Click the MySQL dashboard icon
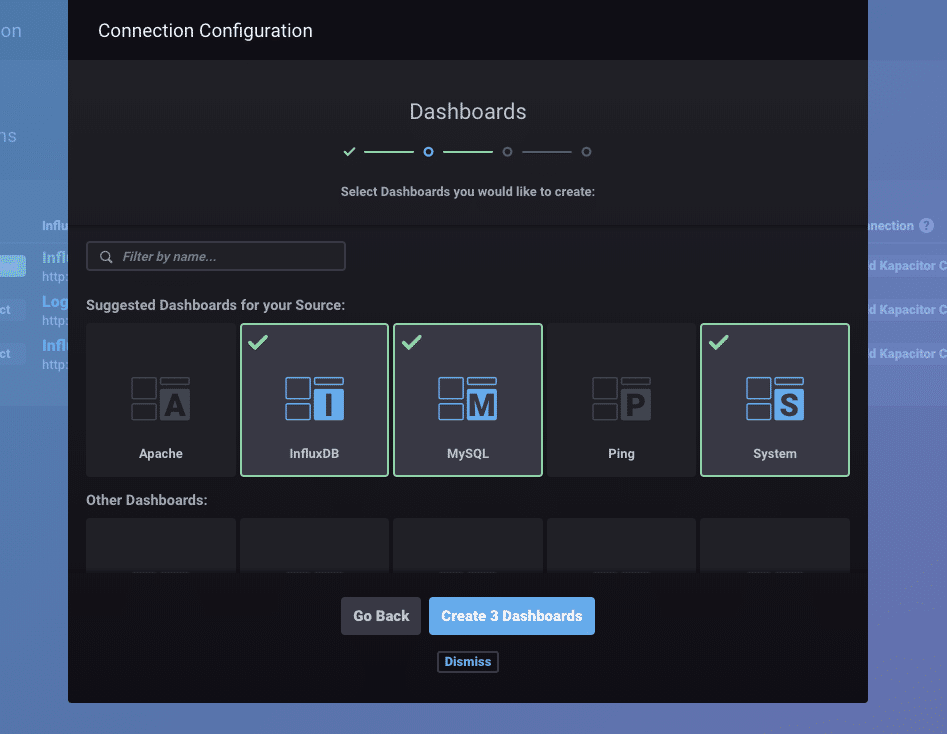 (468, 398)
